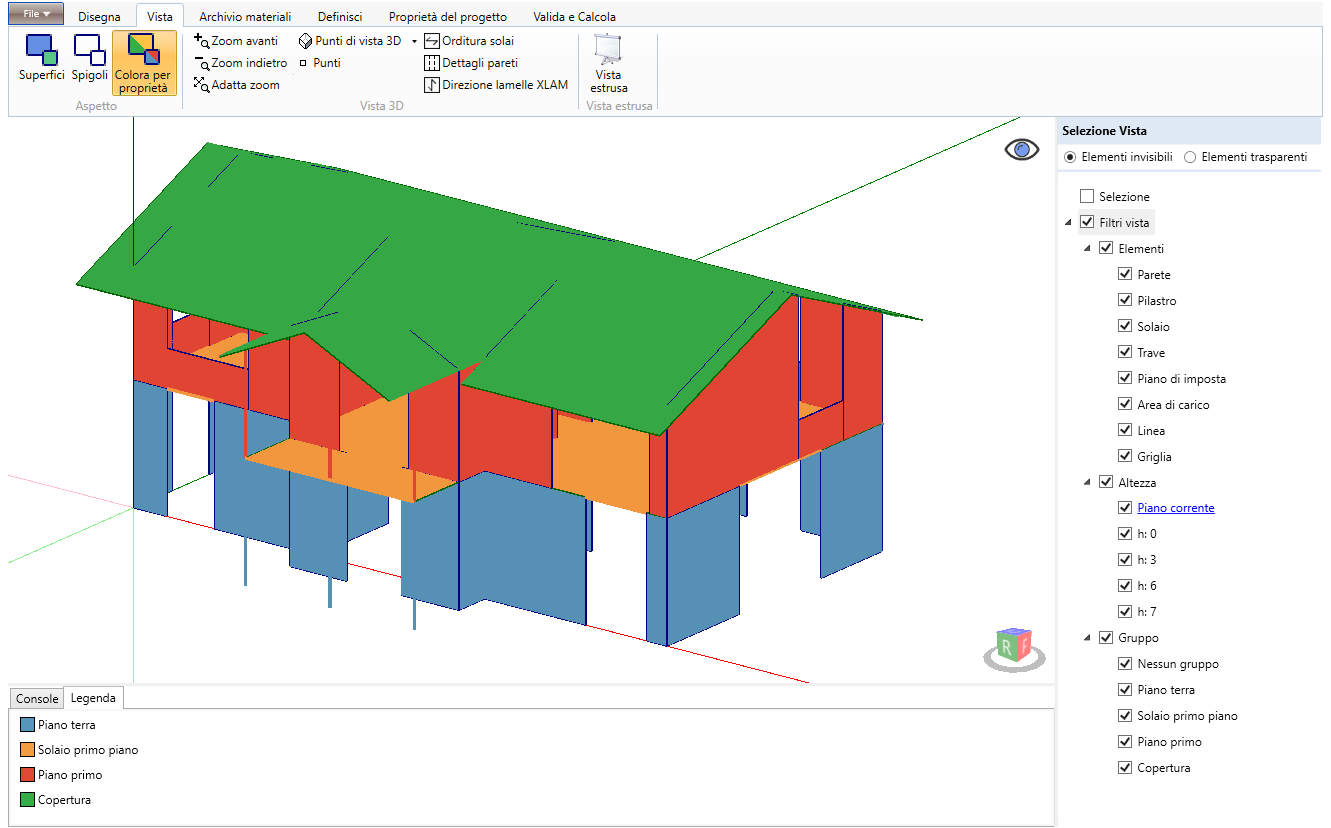Switch to the Definisci tab
The height and width of the screenshot is (828, 1331).
click(x=340, y=16)
